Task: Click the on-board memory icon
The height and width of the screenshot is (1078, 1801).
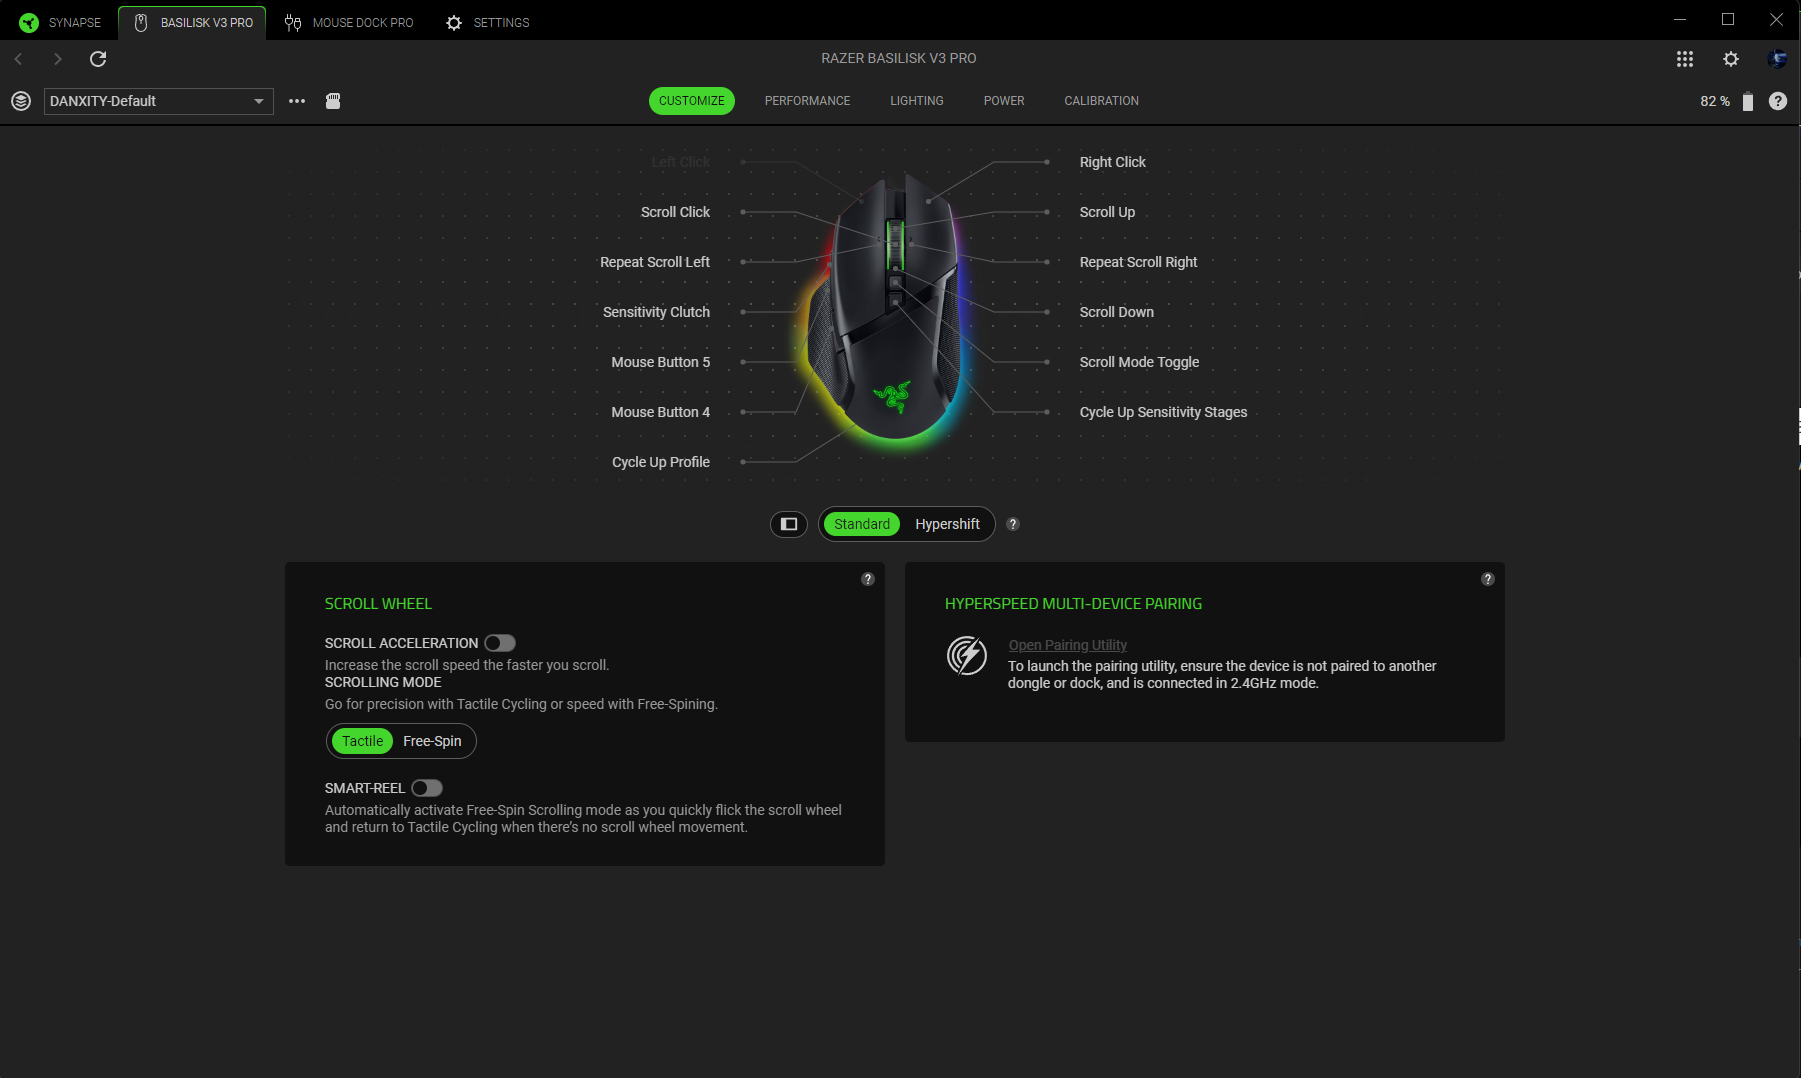Action: 333,101
